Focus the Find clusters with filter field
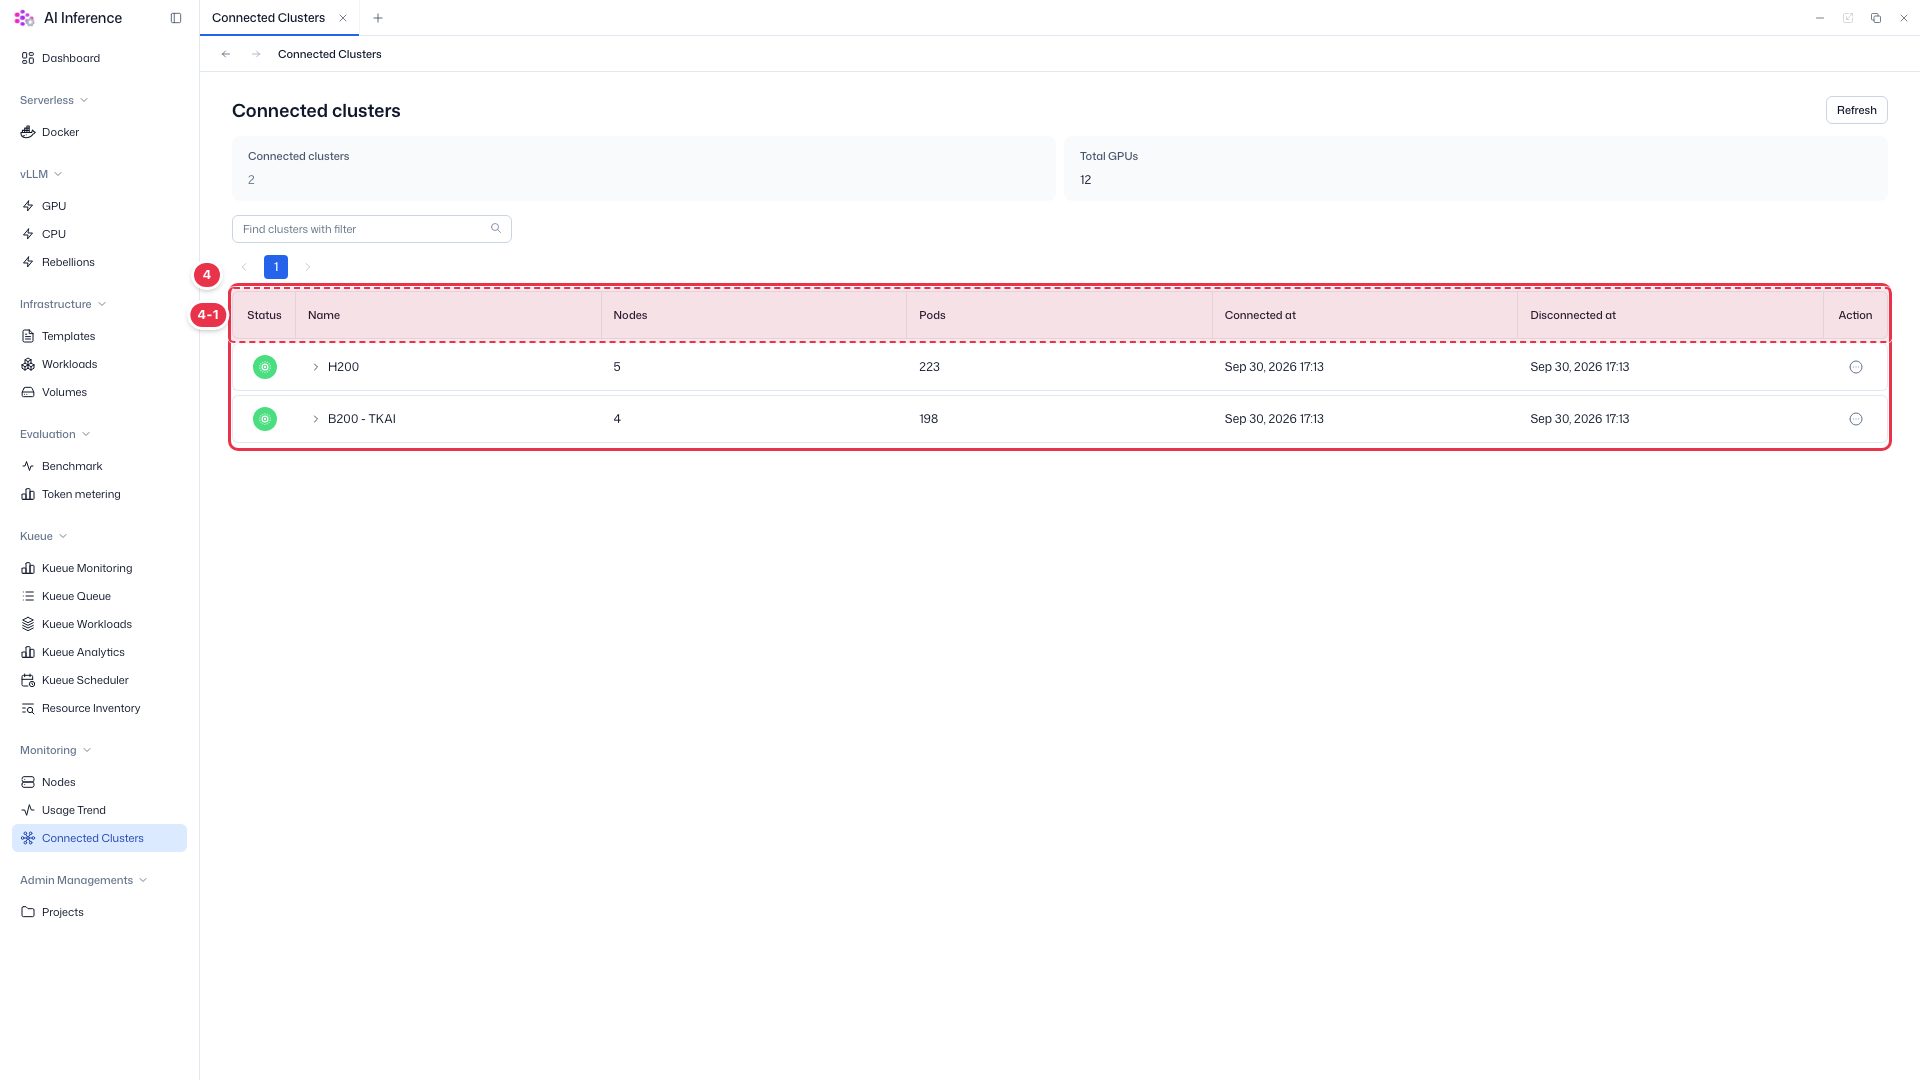 click(371, 229)
